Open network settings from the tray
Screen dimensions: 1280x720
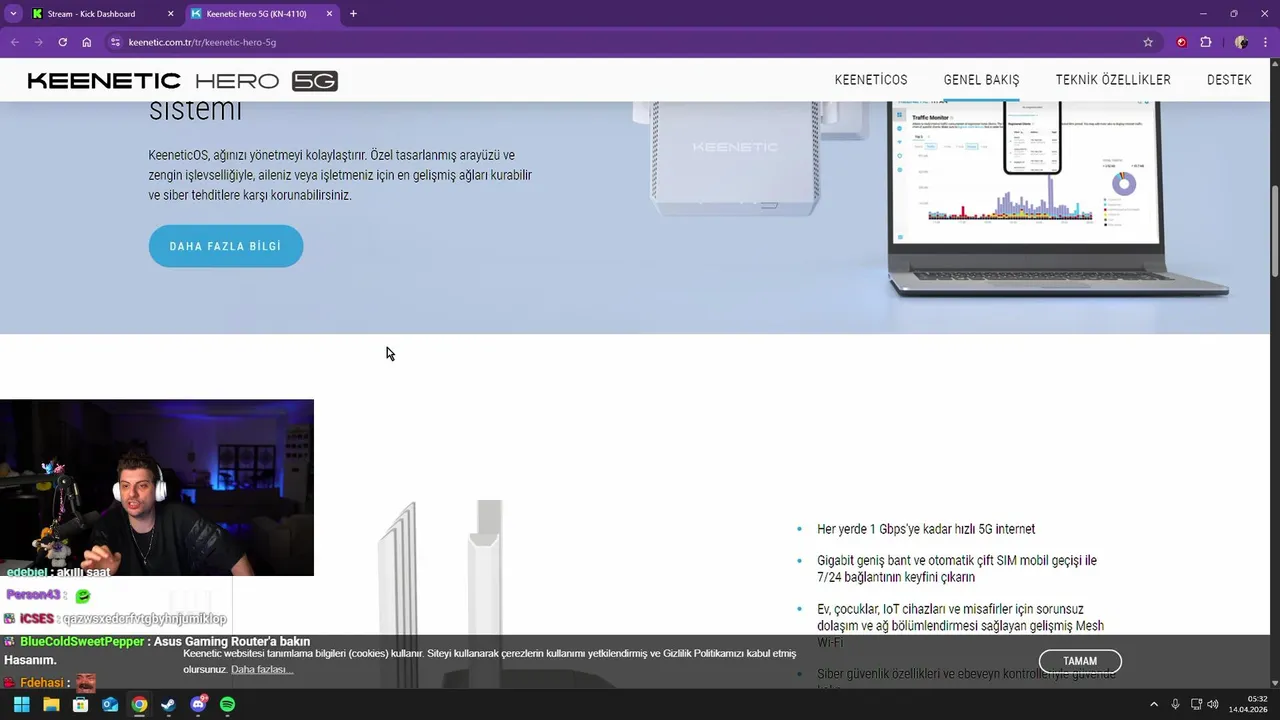click(1196, 704)
